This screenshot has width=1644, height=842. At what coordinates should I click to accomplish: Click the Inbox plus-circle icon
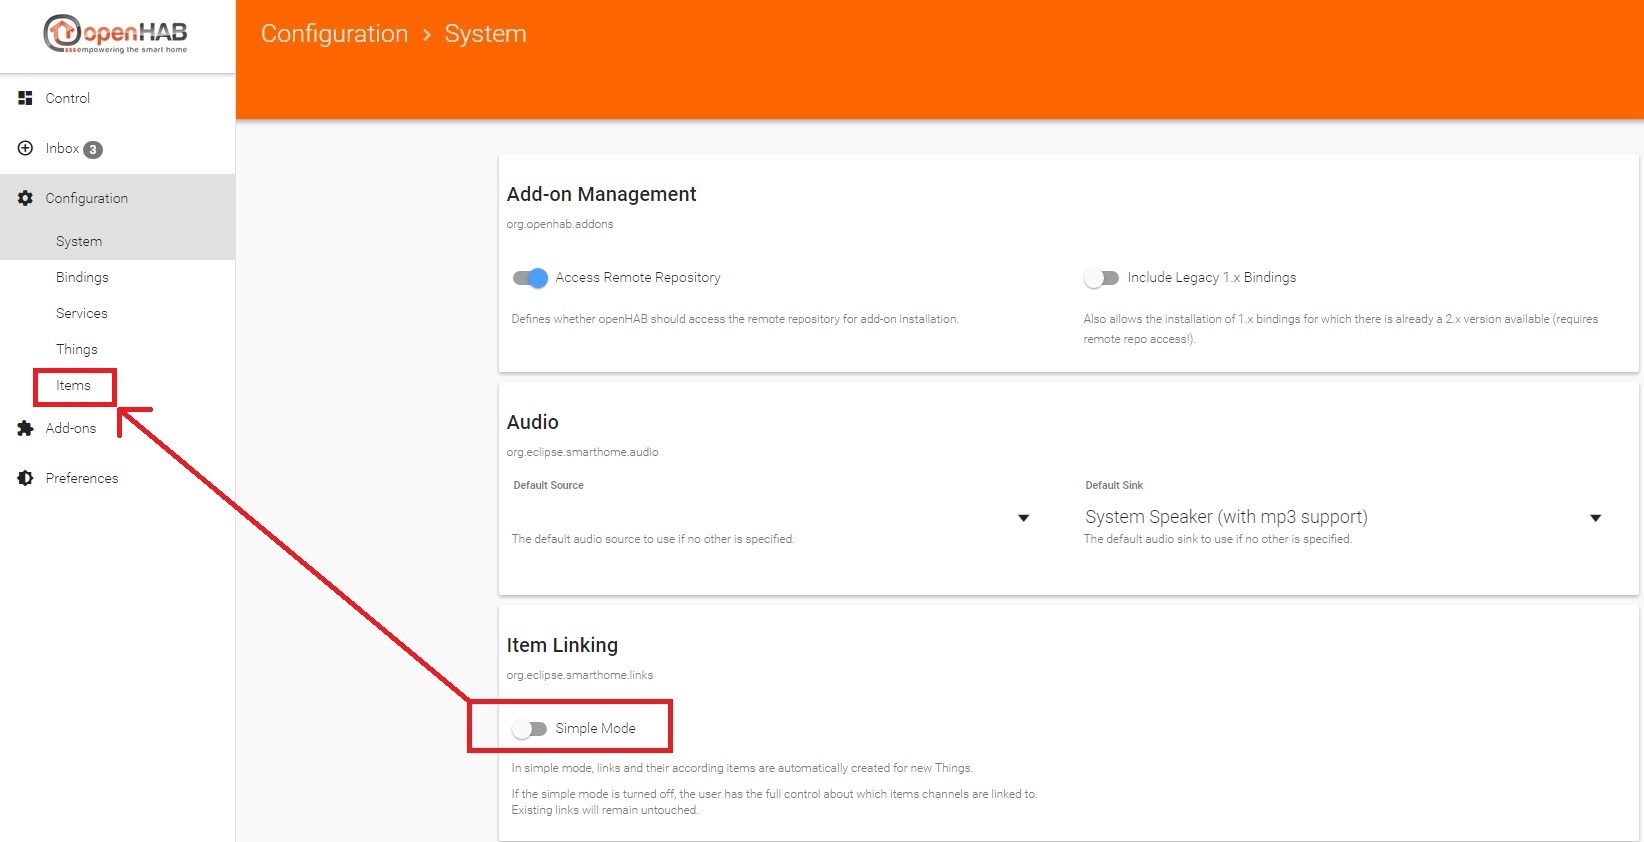pyautogui.click(x=25, y=148)
